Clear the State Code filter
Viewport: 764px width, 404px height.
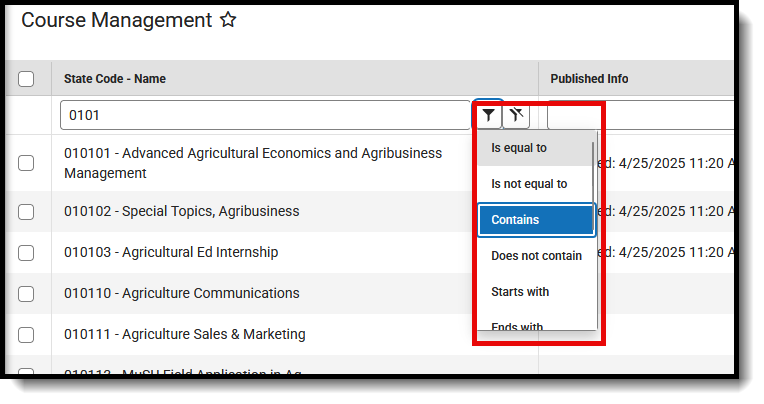[x=516, y=115]
